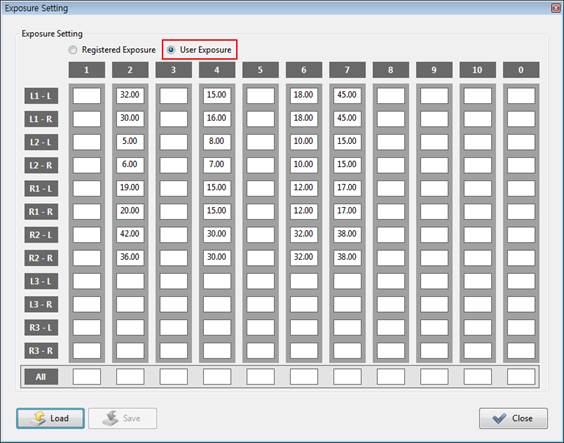Click the L1 - L row label
Image resolution: width=564 pixels, height=443 pixels.
click(x=41, y=96)
